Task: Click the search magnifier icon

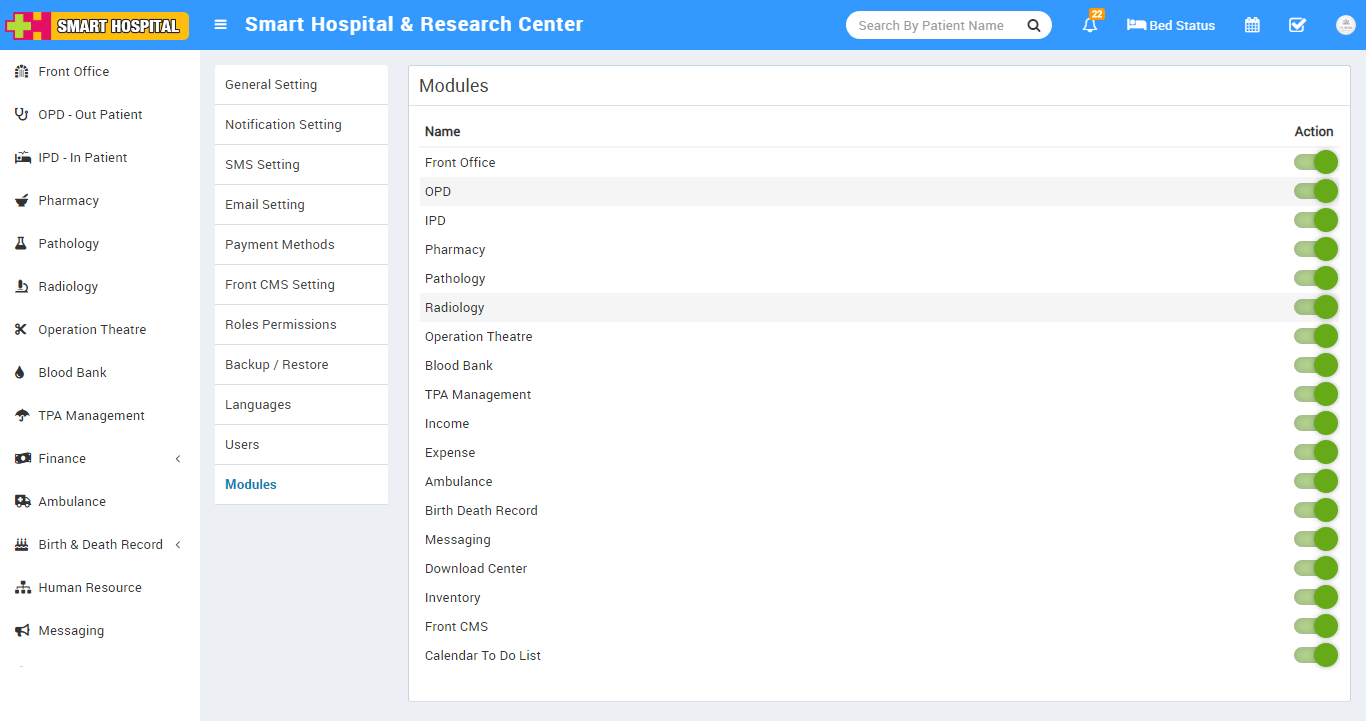Action: click(1034, 25)
